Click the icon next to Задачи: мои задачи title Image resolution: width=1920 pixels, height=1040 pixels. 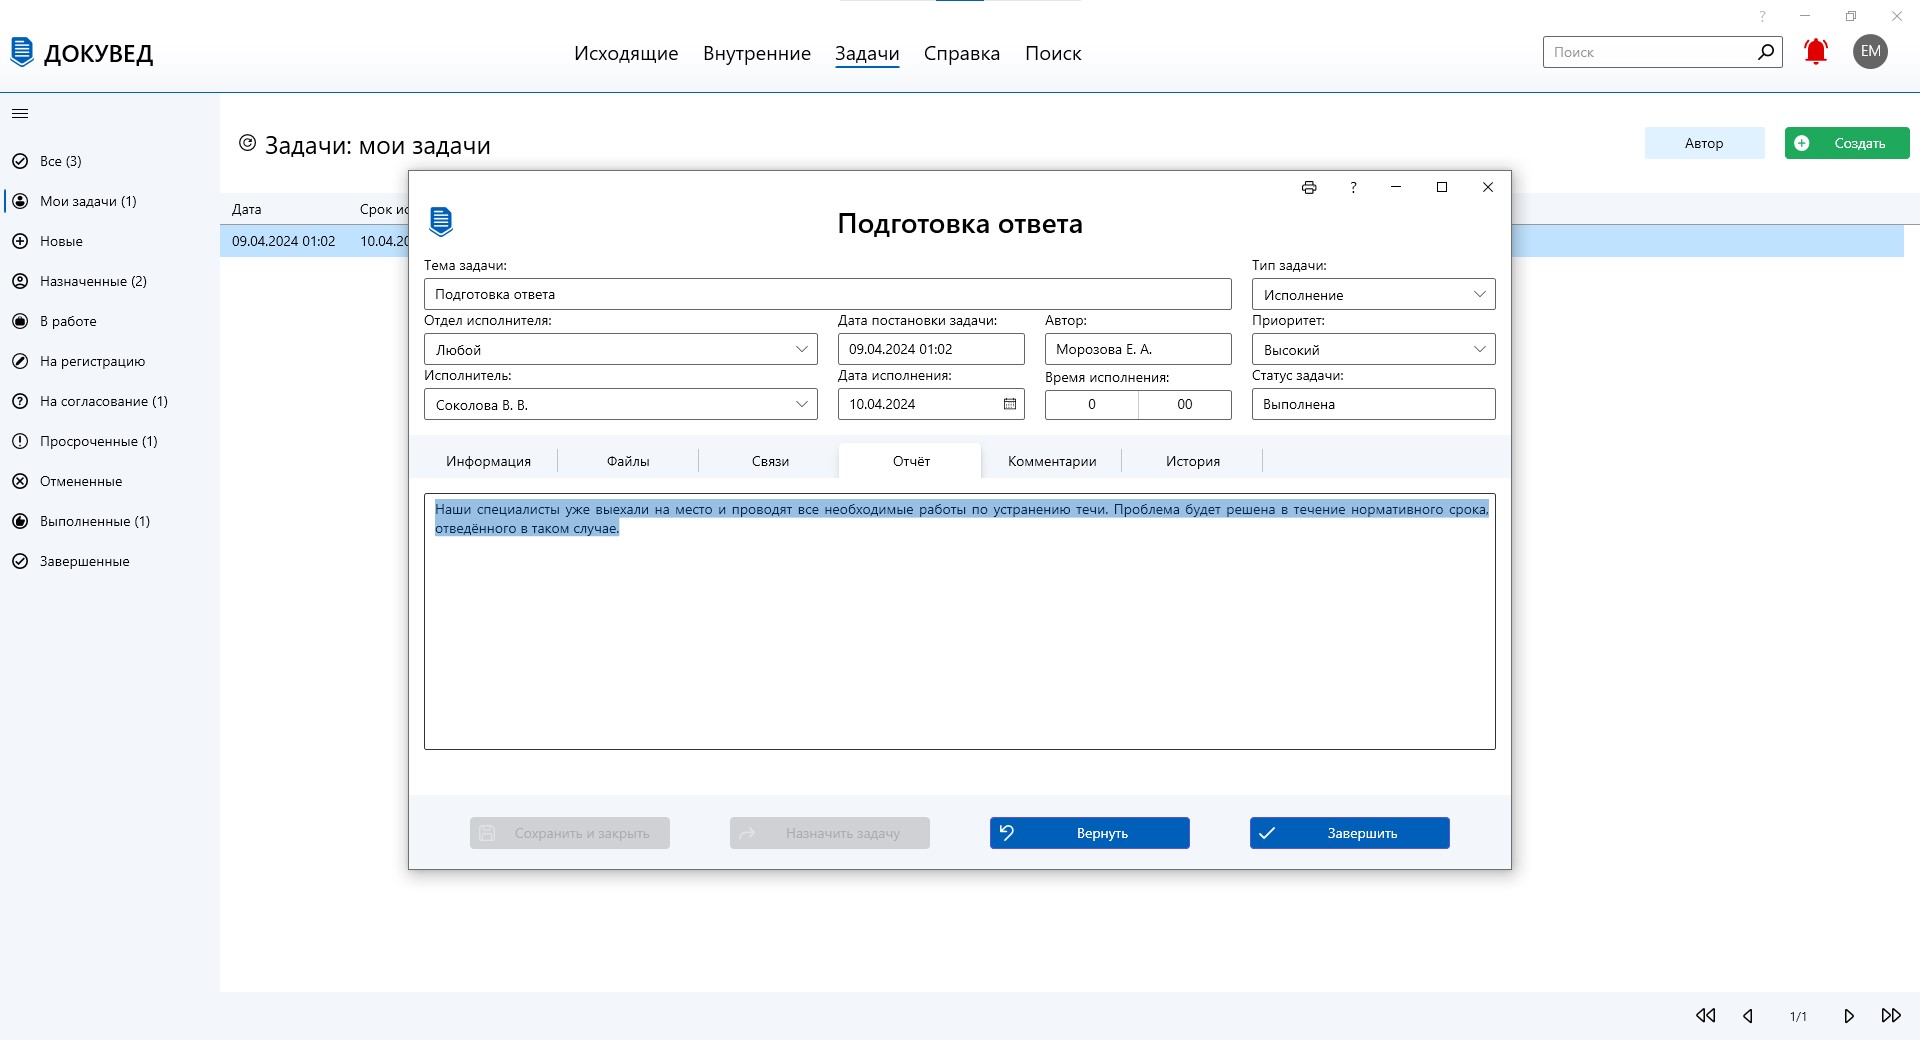(247, 144)
